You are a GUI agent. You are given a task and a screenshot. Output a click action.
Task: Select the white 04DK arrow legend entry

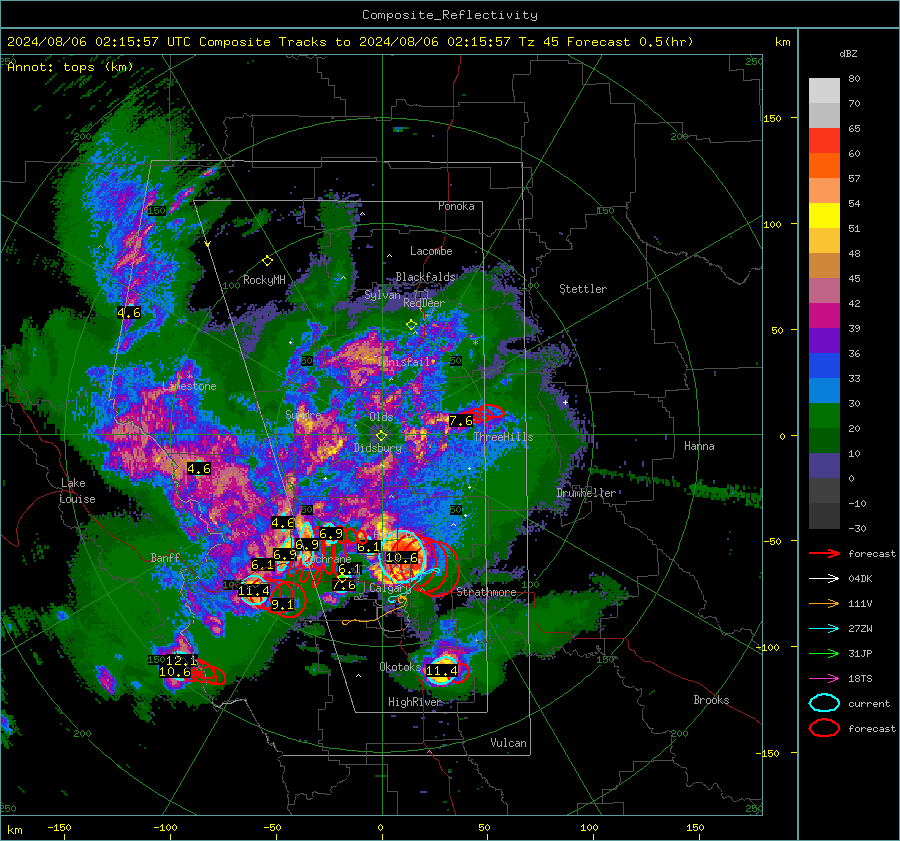click(824, 578)
